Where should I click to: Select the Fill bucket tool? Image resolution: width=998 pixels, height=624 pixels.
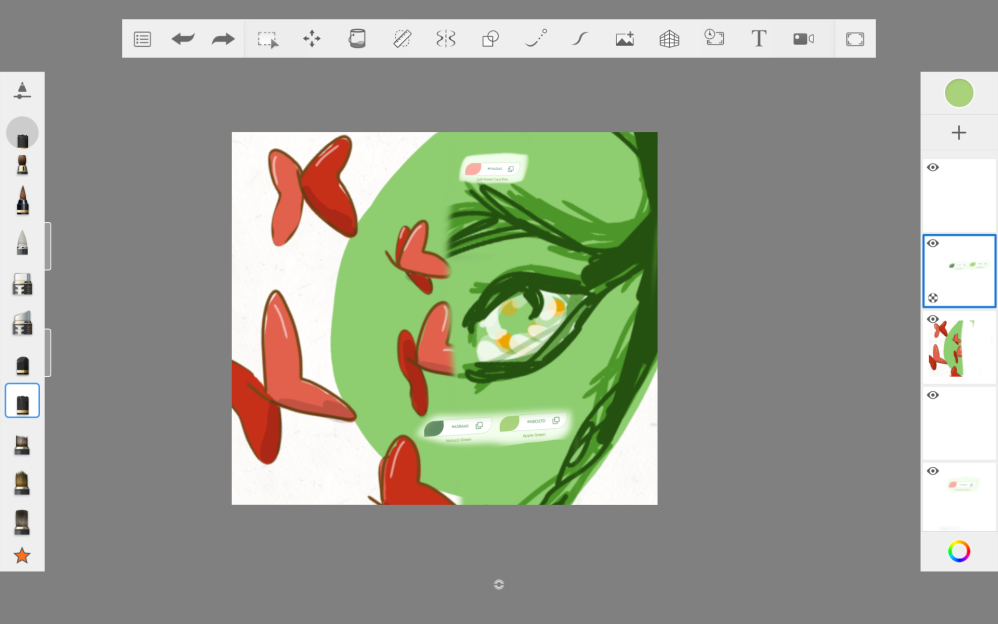357,39
